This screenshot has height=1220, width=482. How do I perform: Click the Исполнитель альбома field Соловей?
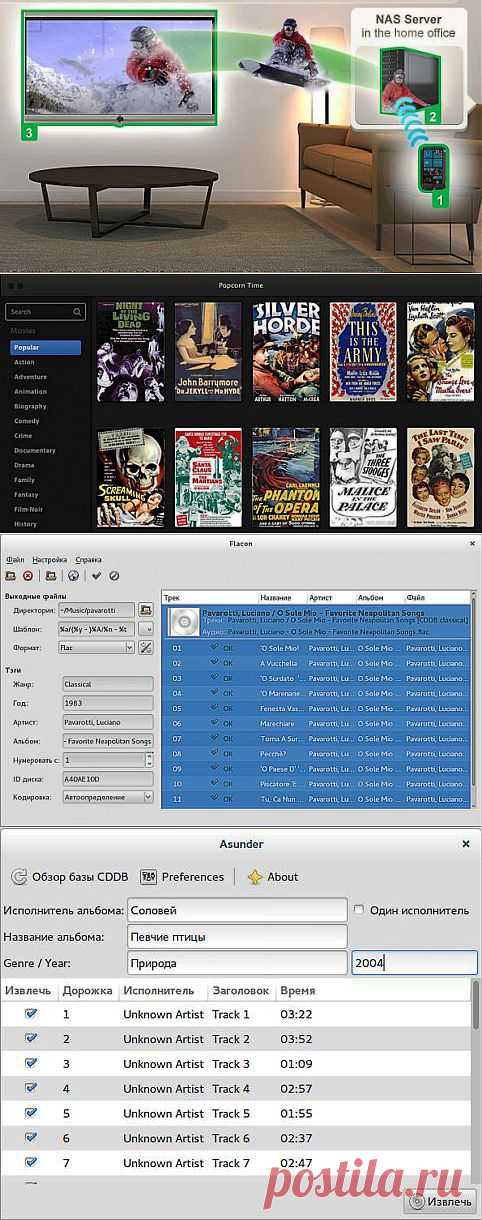tap(237, 910)
